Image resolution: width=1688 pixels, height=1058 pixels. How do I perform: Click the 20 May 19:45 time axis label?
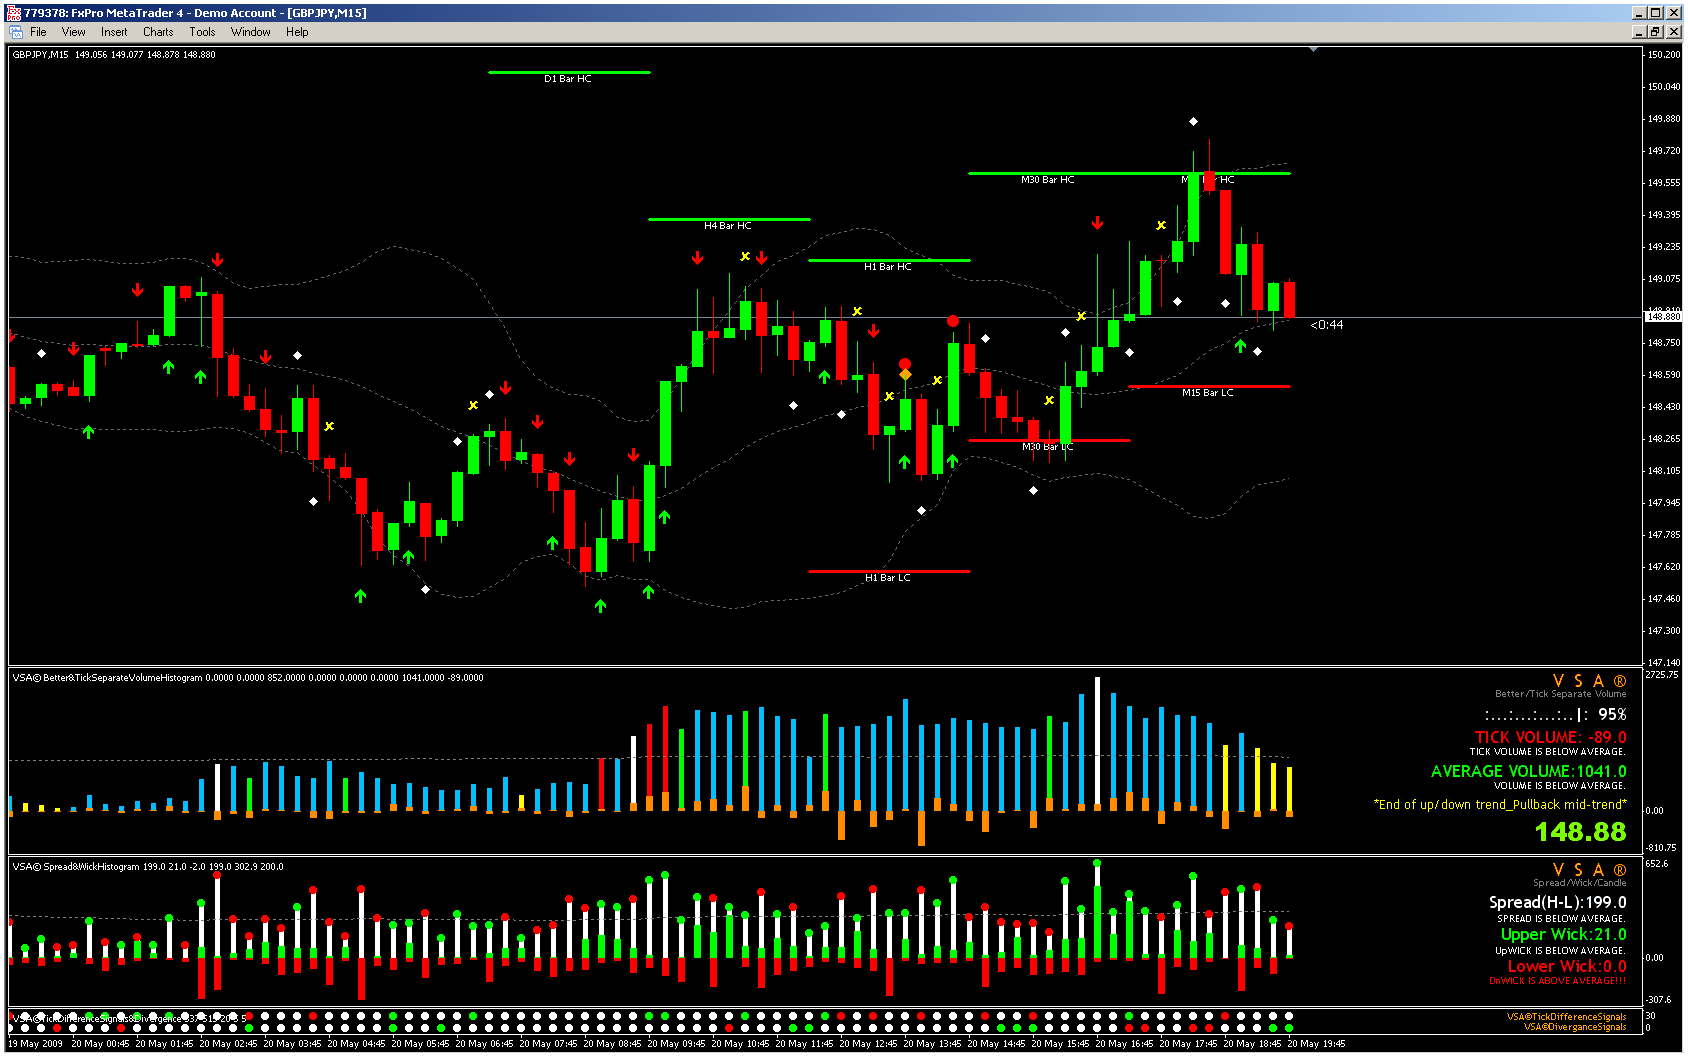tap(1316, 1044)
